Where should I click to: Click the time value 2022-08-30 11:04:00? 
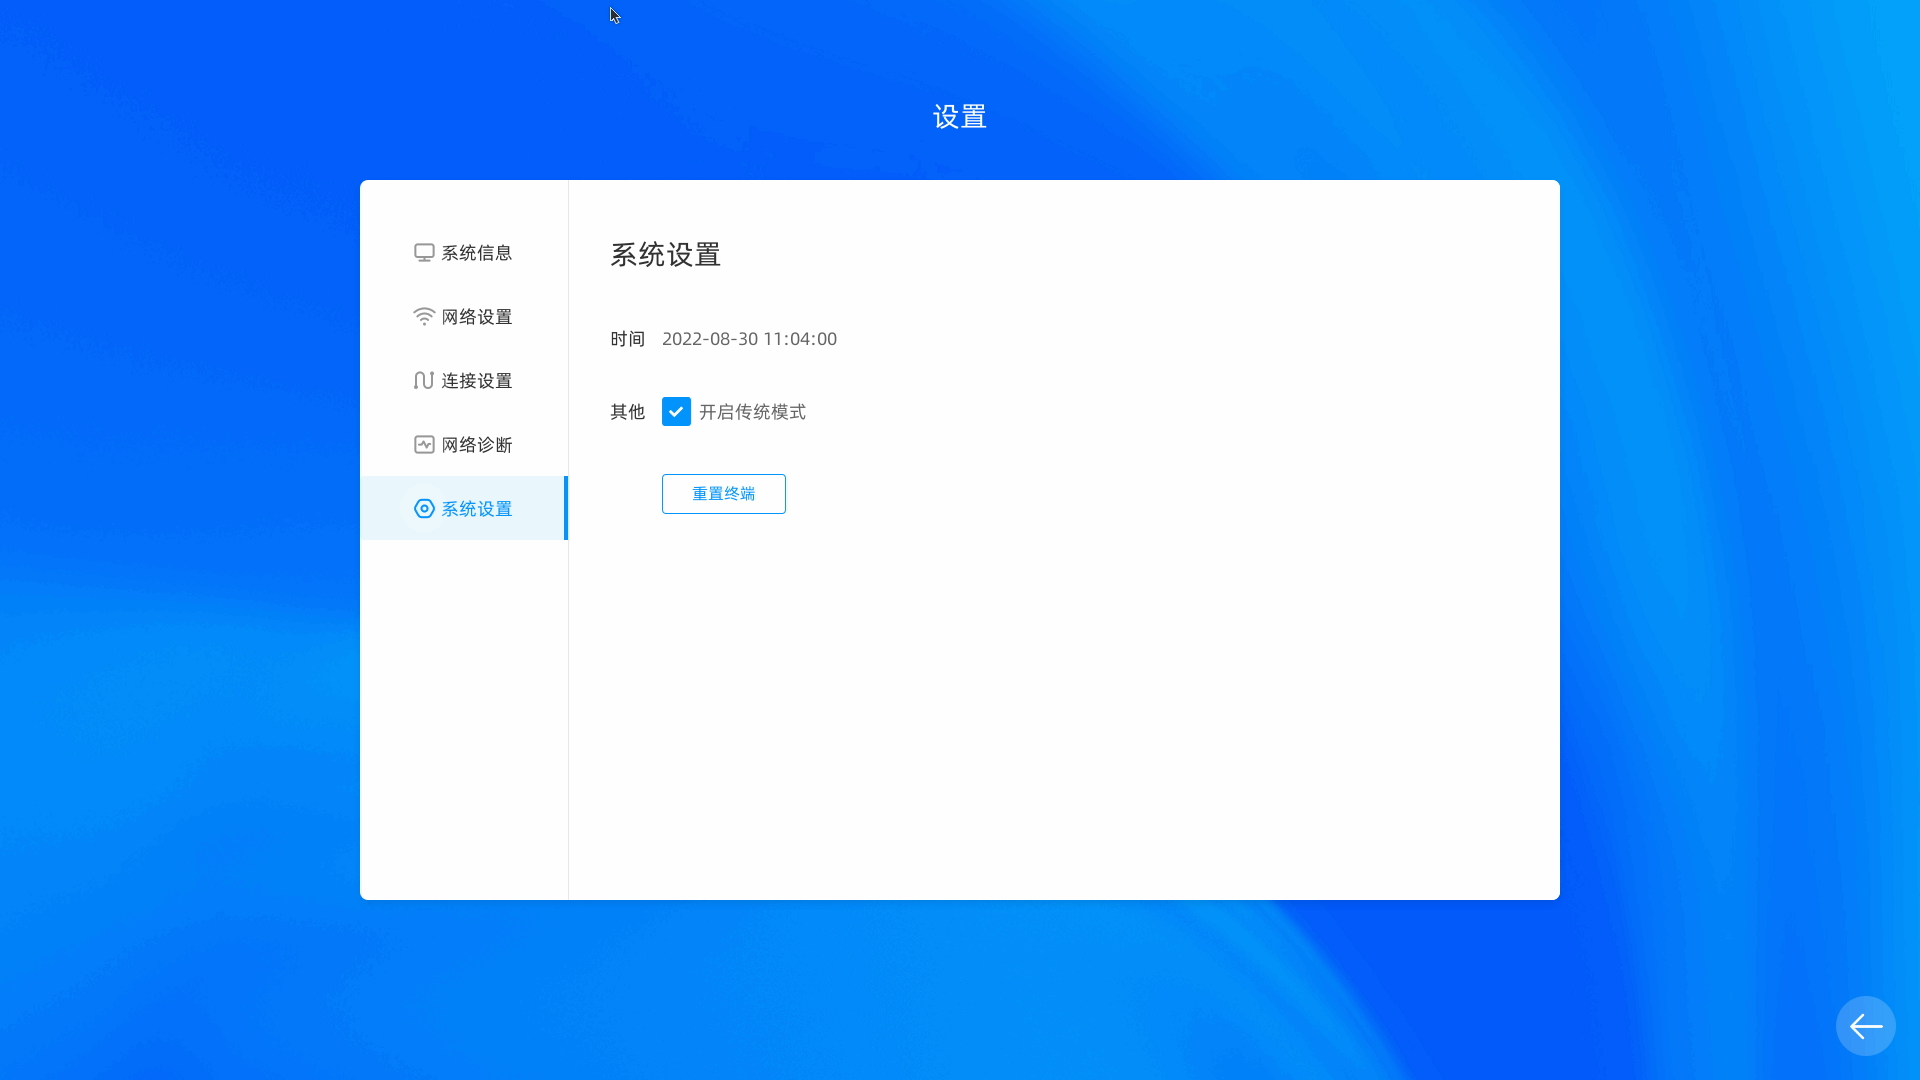click(x=749, y=339)
